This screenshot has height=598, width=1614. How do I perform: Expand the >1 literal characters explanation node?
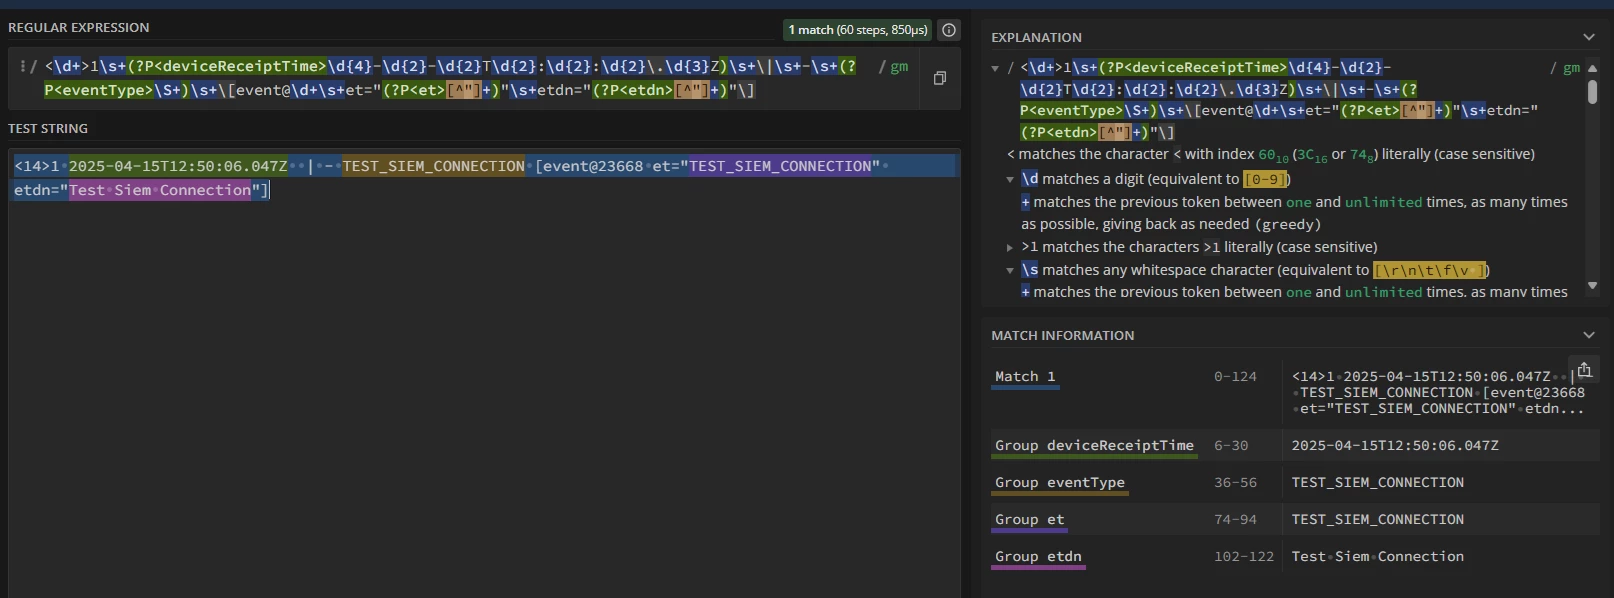(x=1010, y=247)
